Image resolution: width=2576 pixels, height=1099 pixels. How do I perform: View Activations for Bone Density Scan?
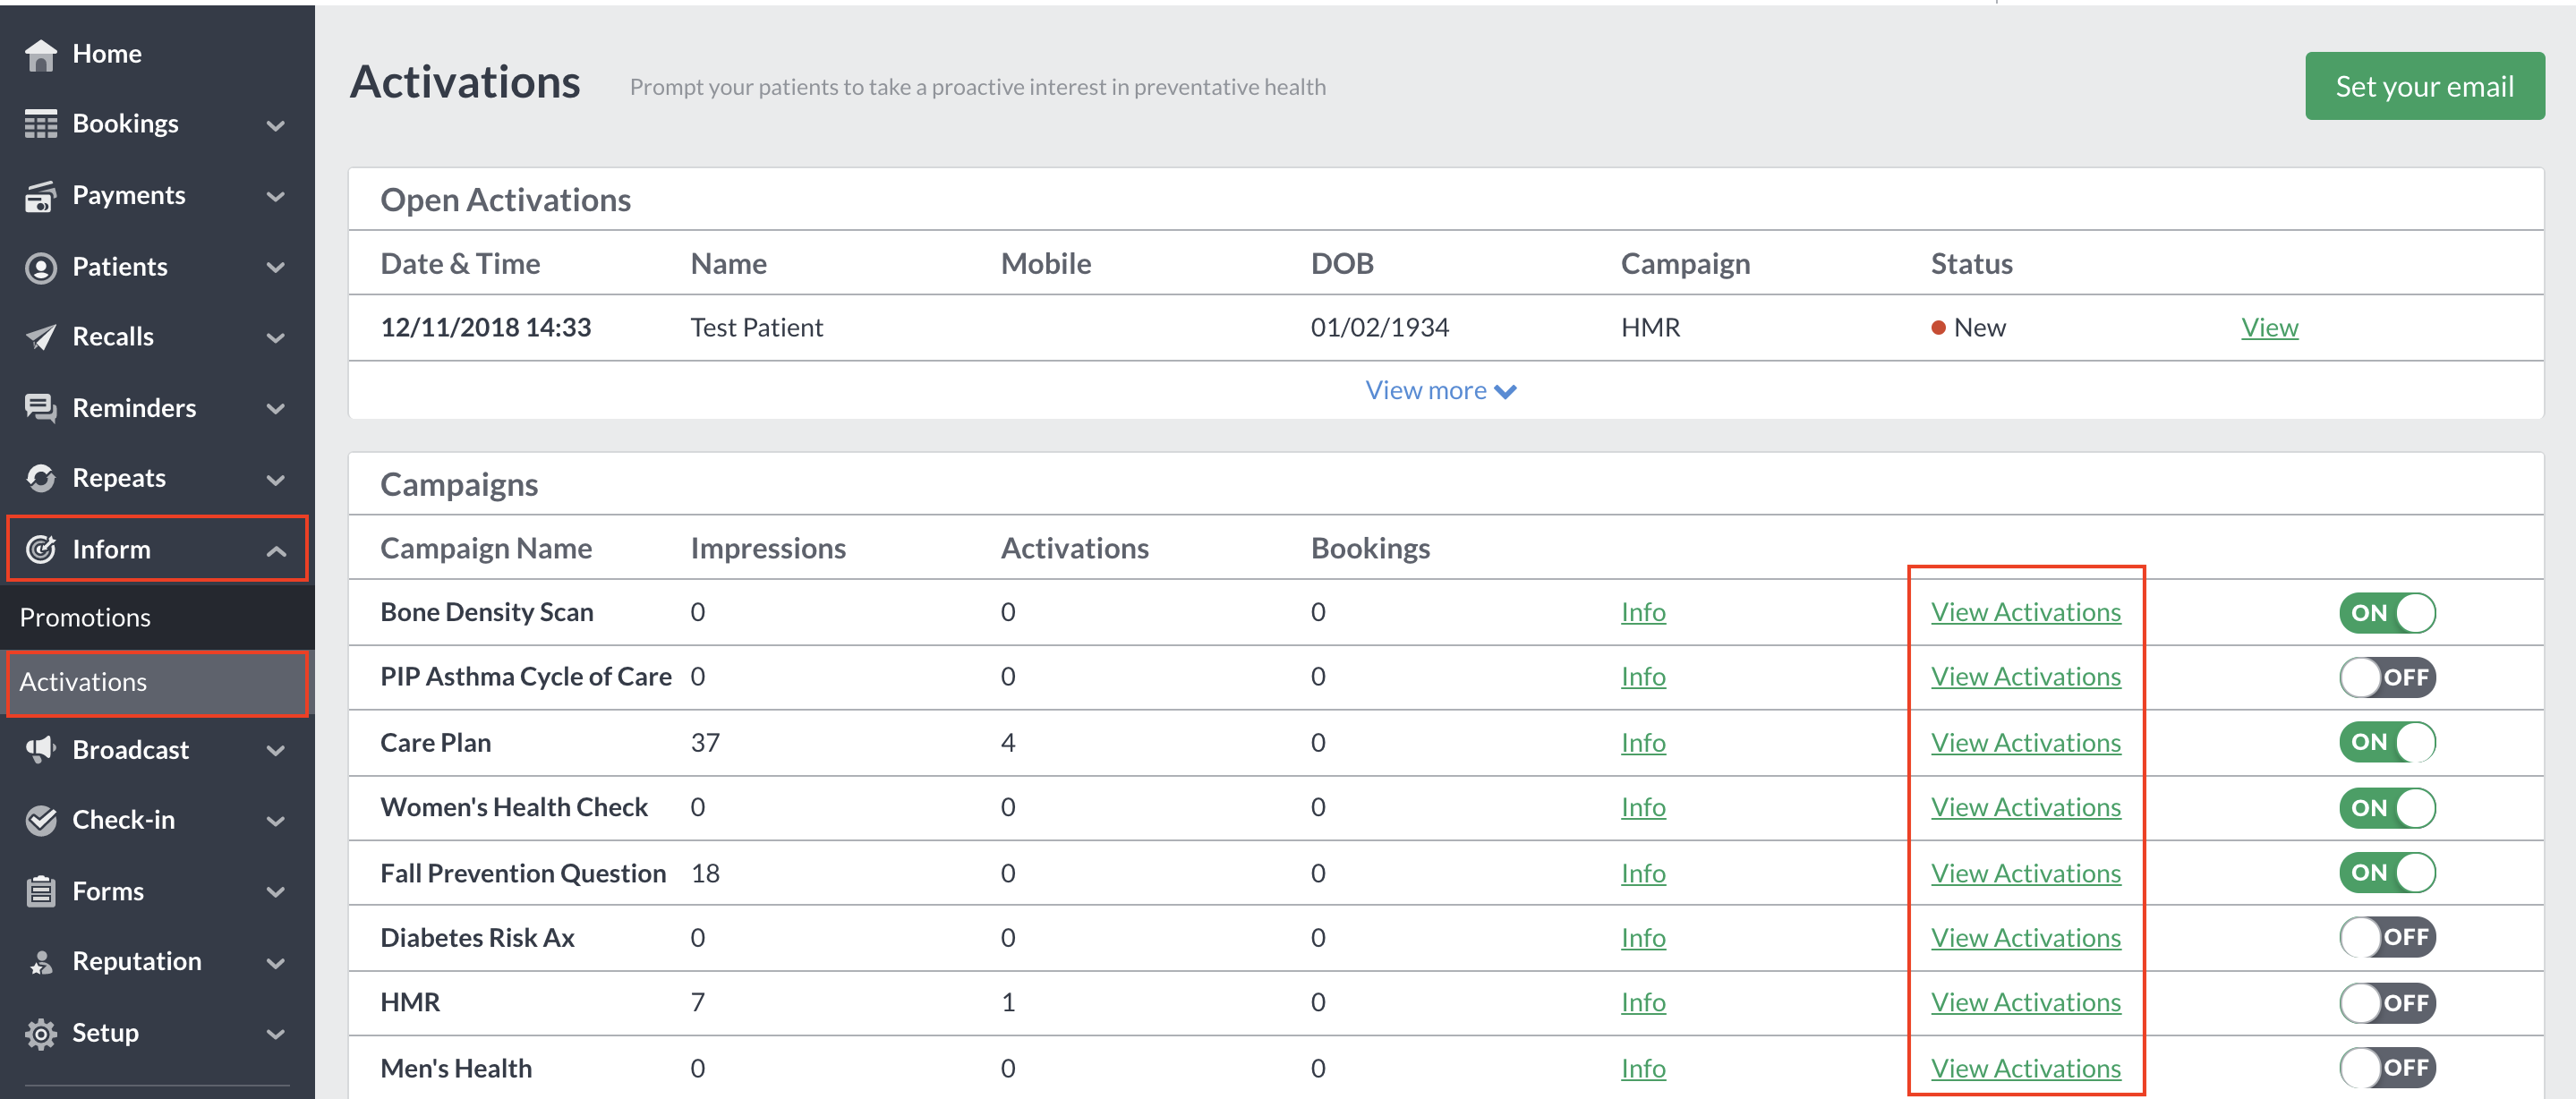[x=2025, y=612]
